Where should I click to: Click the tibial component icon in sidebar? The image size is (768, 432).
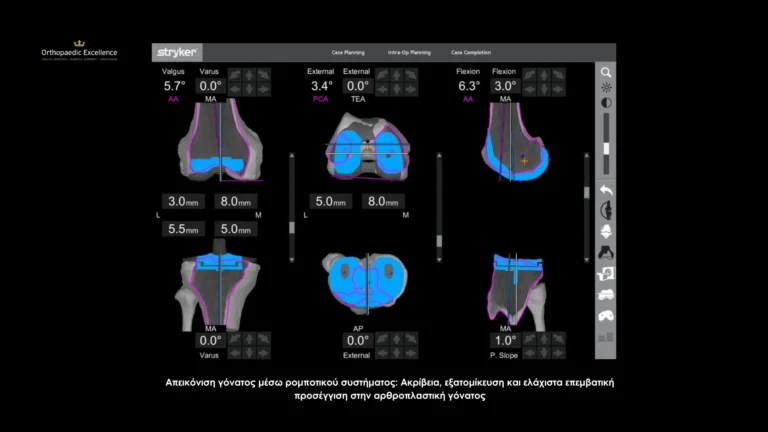click(x=606, y=316)
